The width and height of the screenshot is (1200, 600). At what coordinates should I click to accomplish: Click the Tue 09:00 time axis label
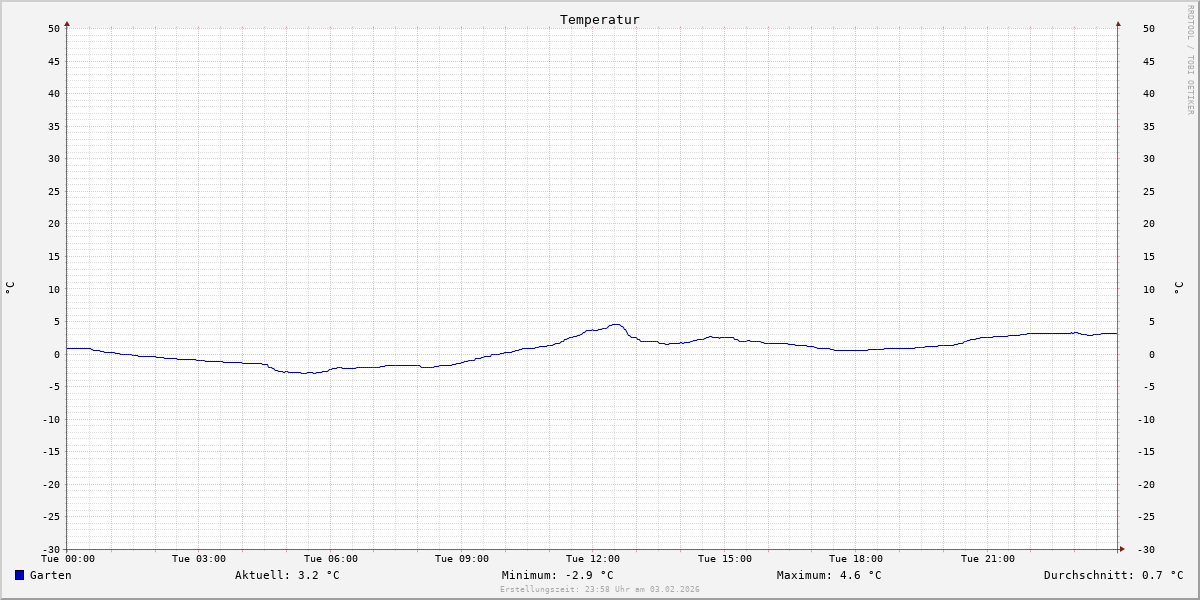462,559
